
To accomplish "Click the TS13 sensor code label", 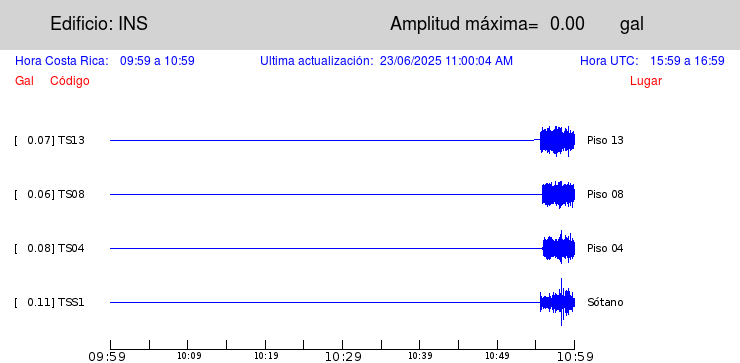I will (x=71, y=140).
